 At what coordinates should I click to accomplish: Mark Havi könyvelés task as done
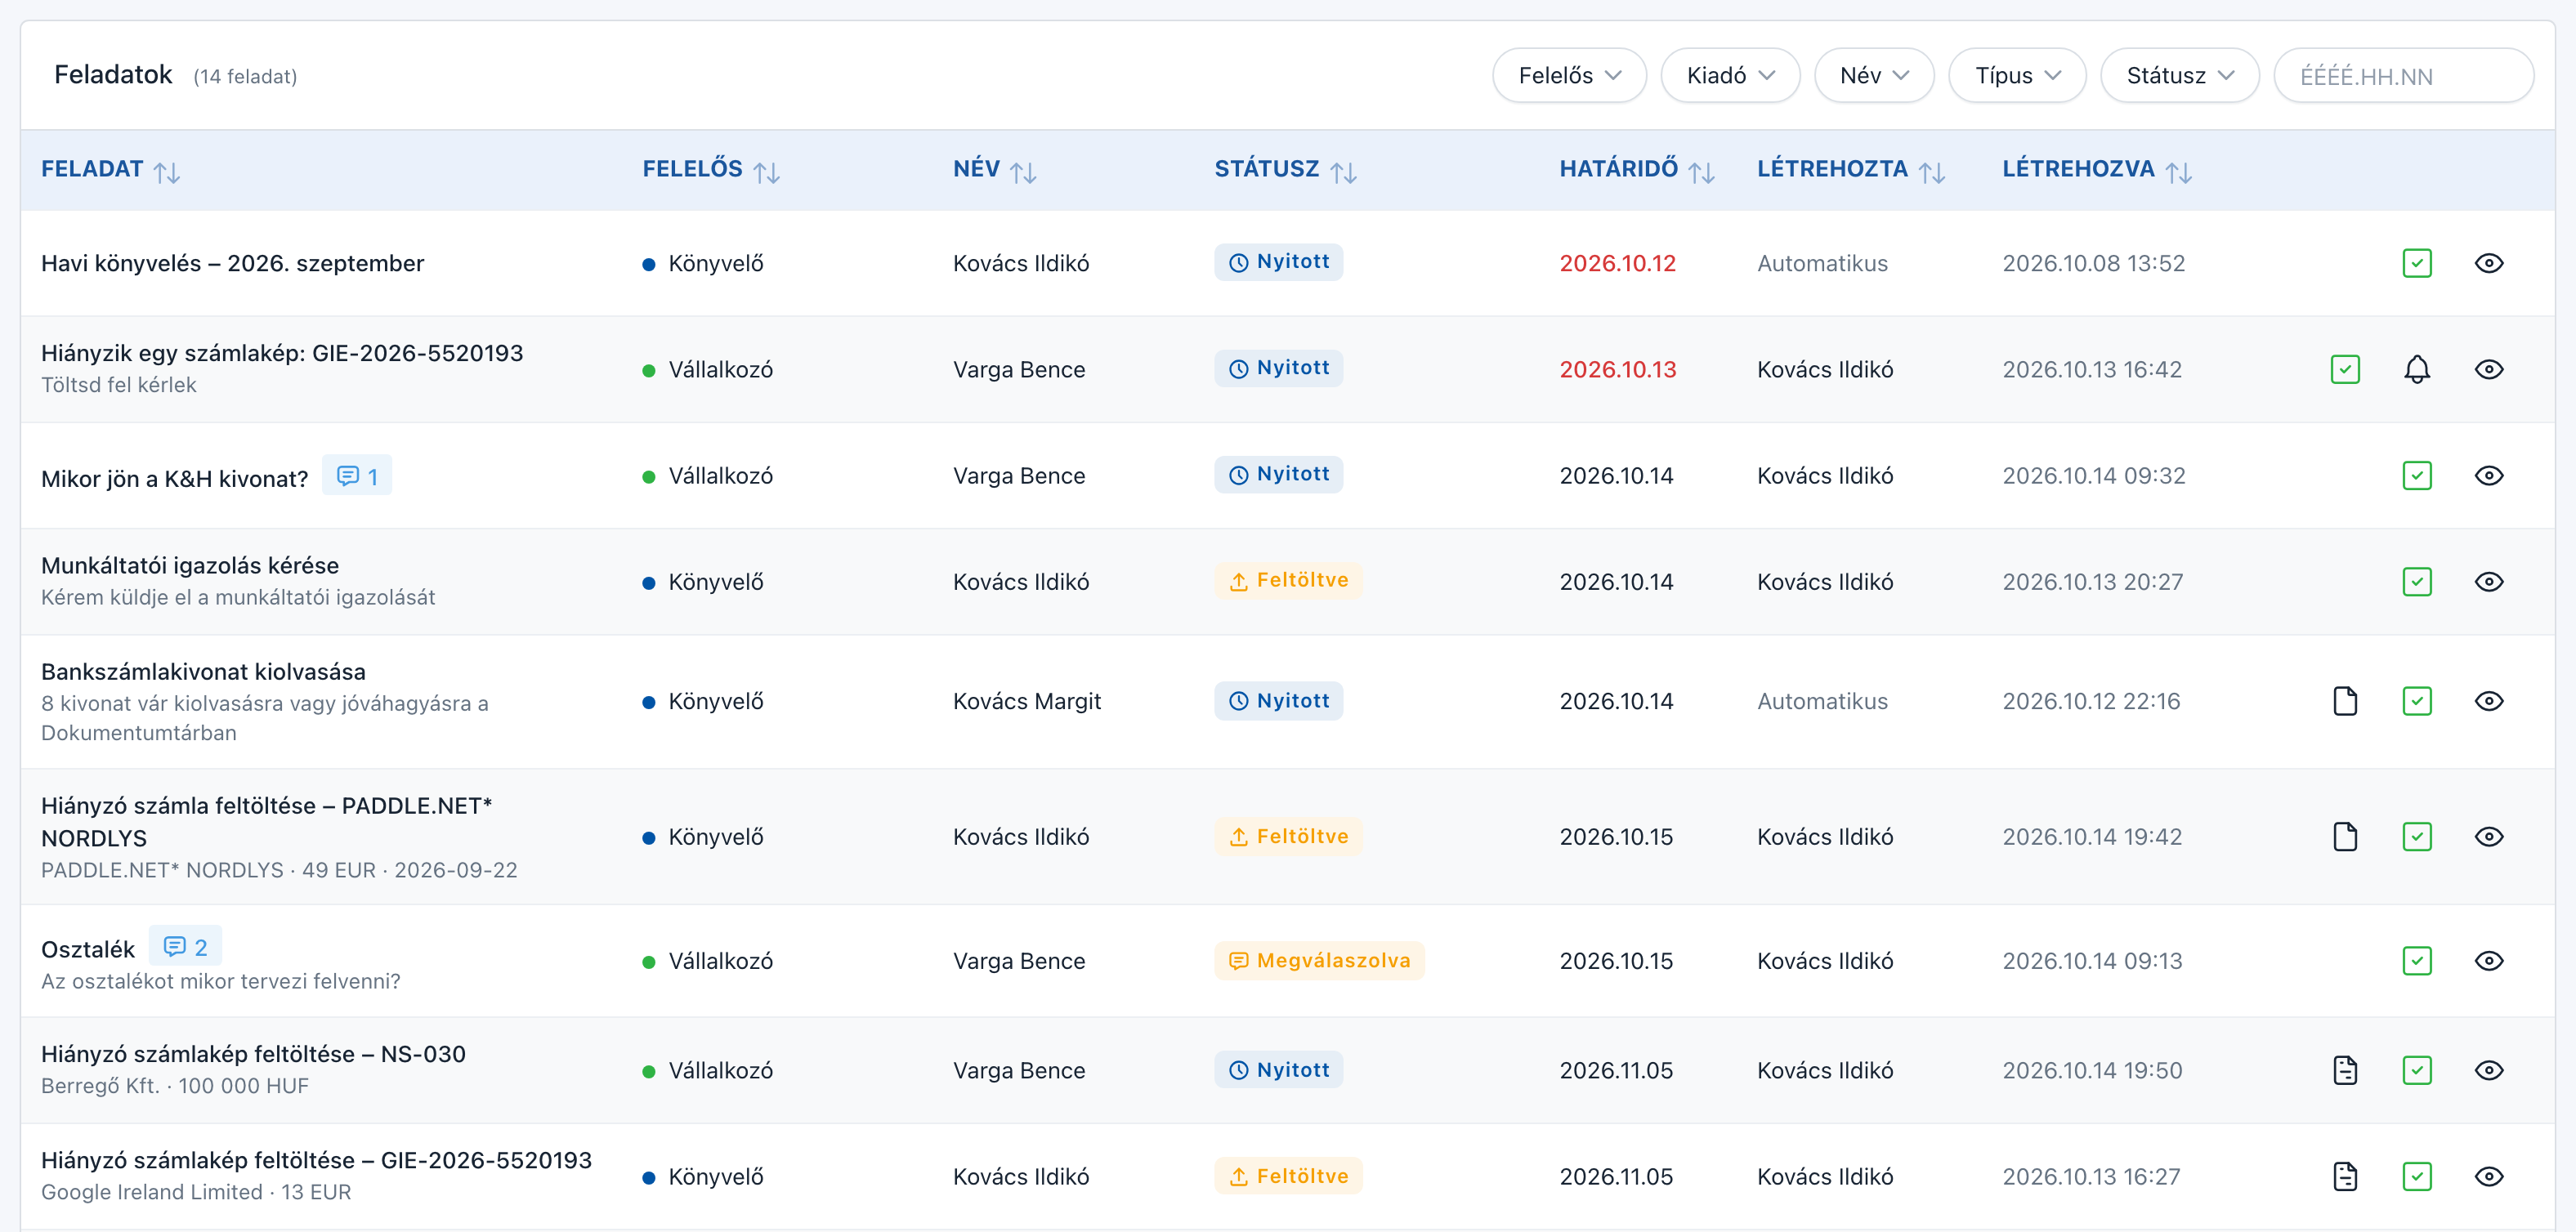(x=2417, y=264)
